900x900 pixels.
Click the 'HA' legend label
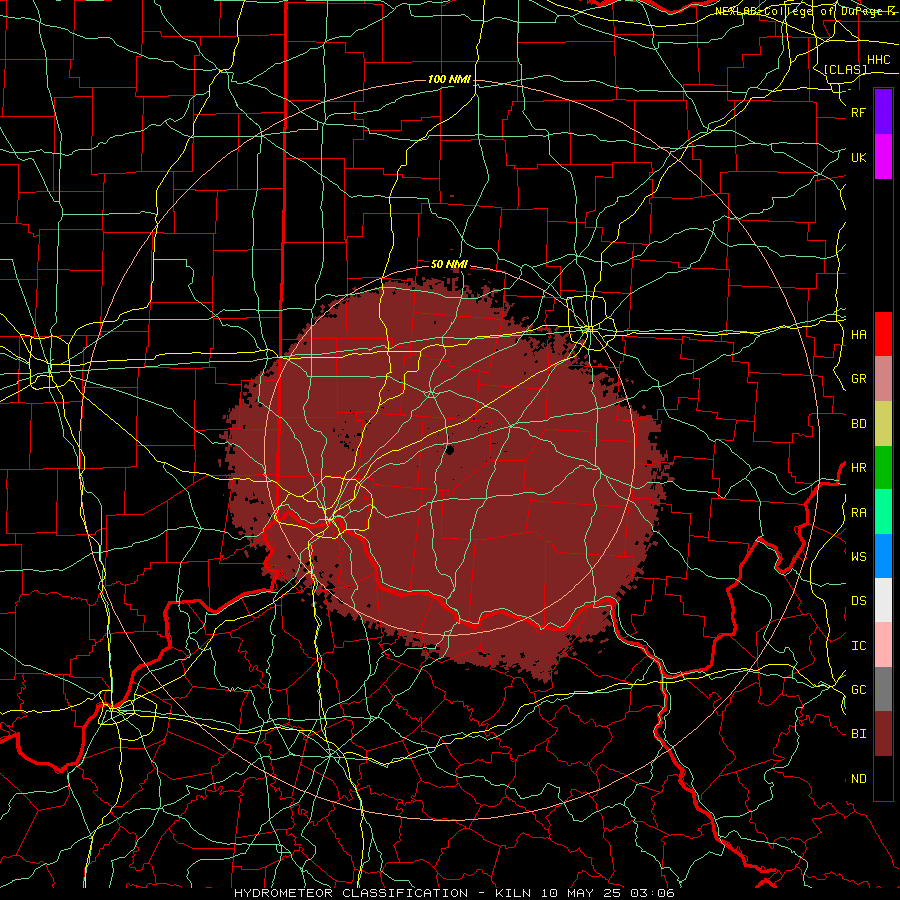(859, 335)
